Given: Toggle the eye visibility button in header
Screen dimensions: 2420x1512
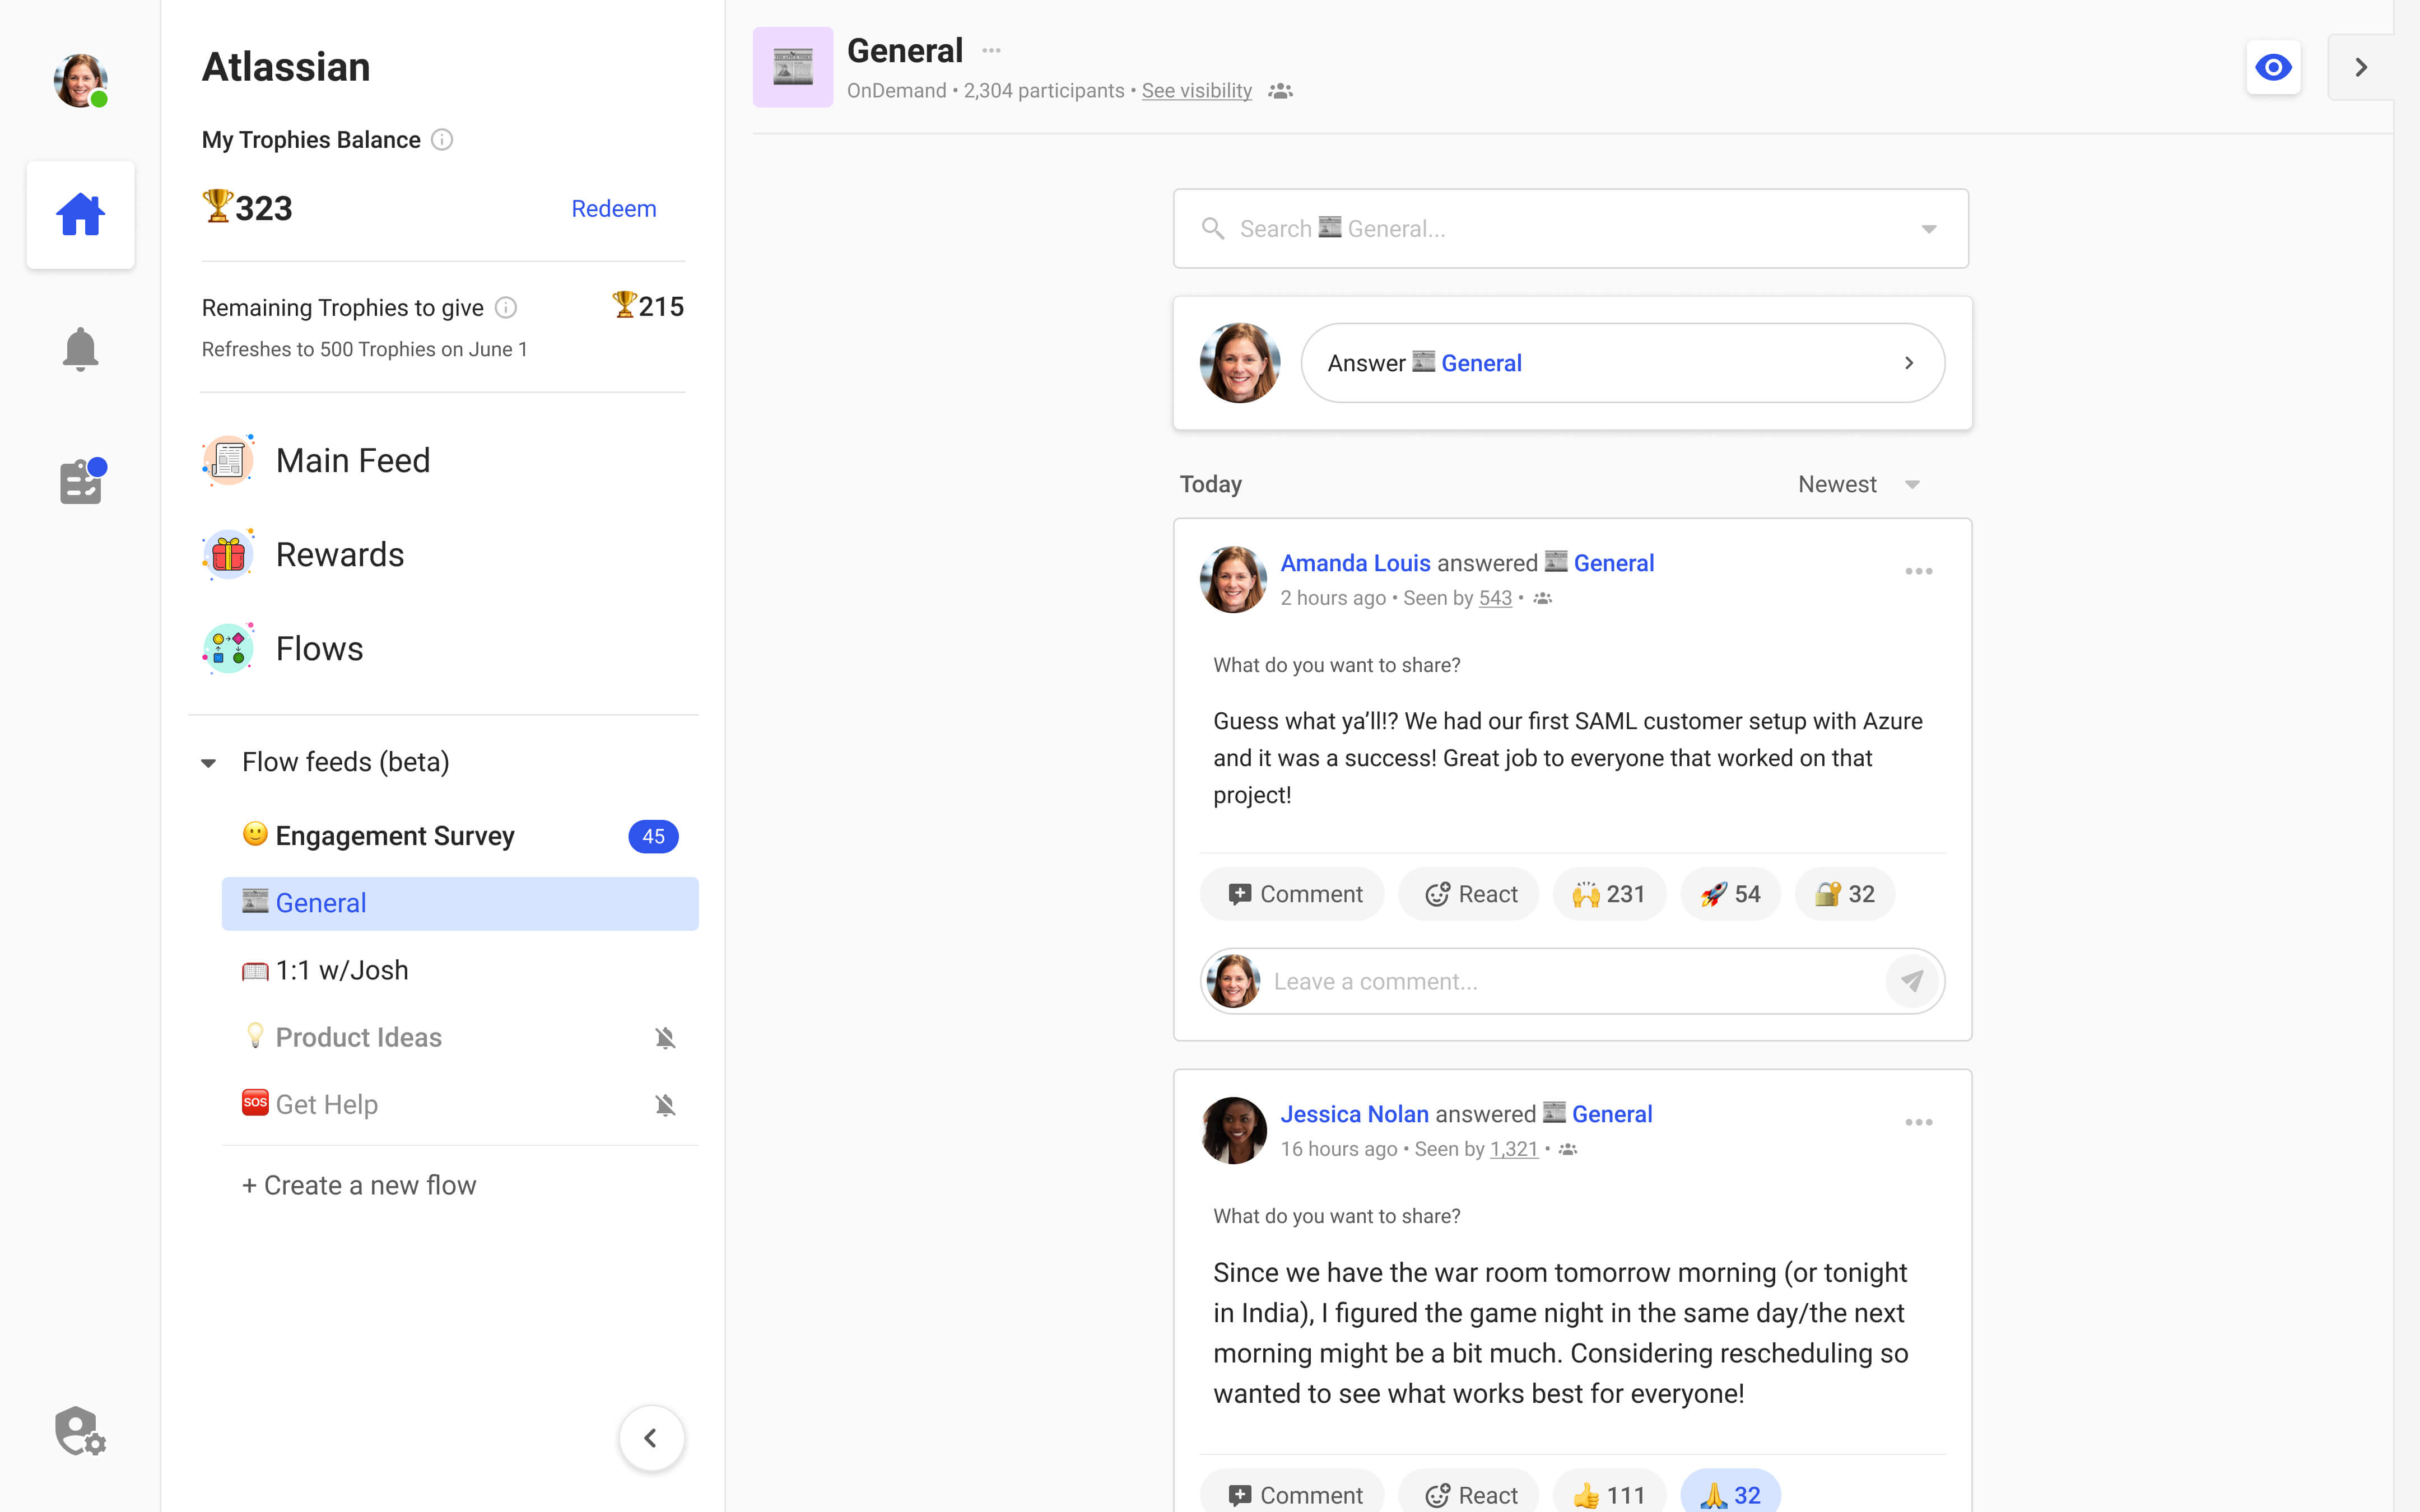Looking at the screenshot, I should coord(2273,67).
